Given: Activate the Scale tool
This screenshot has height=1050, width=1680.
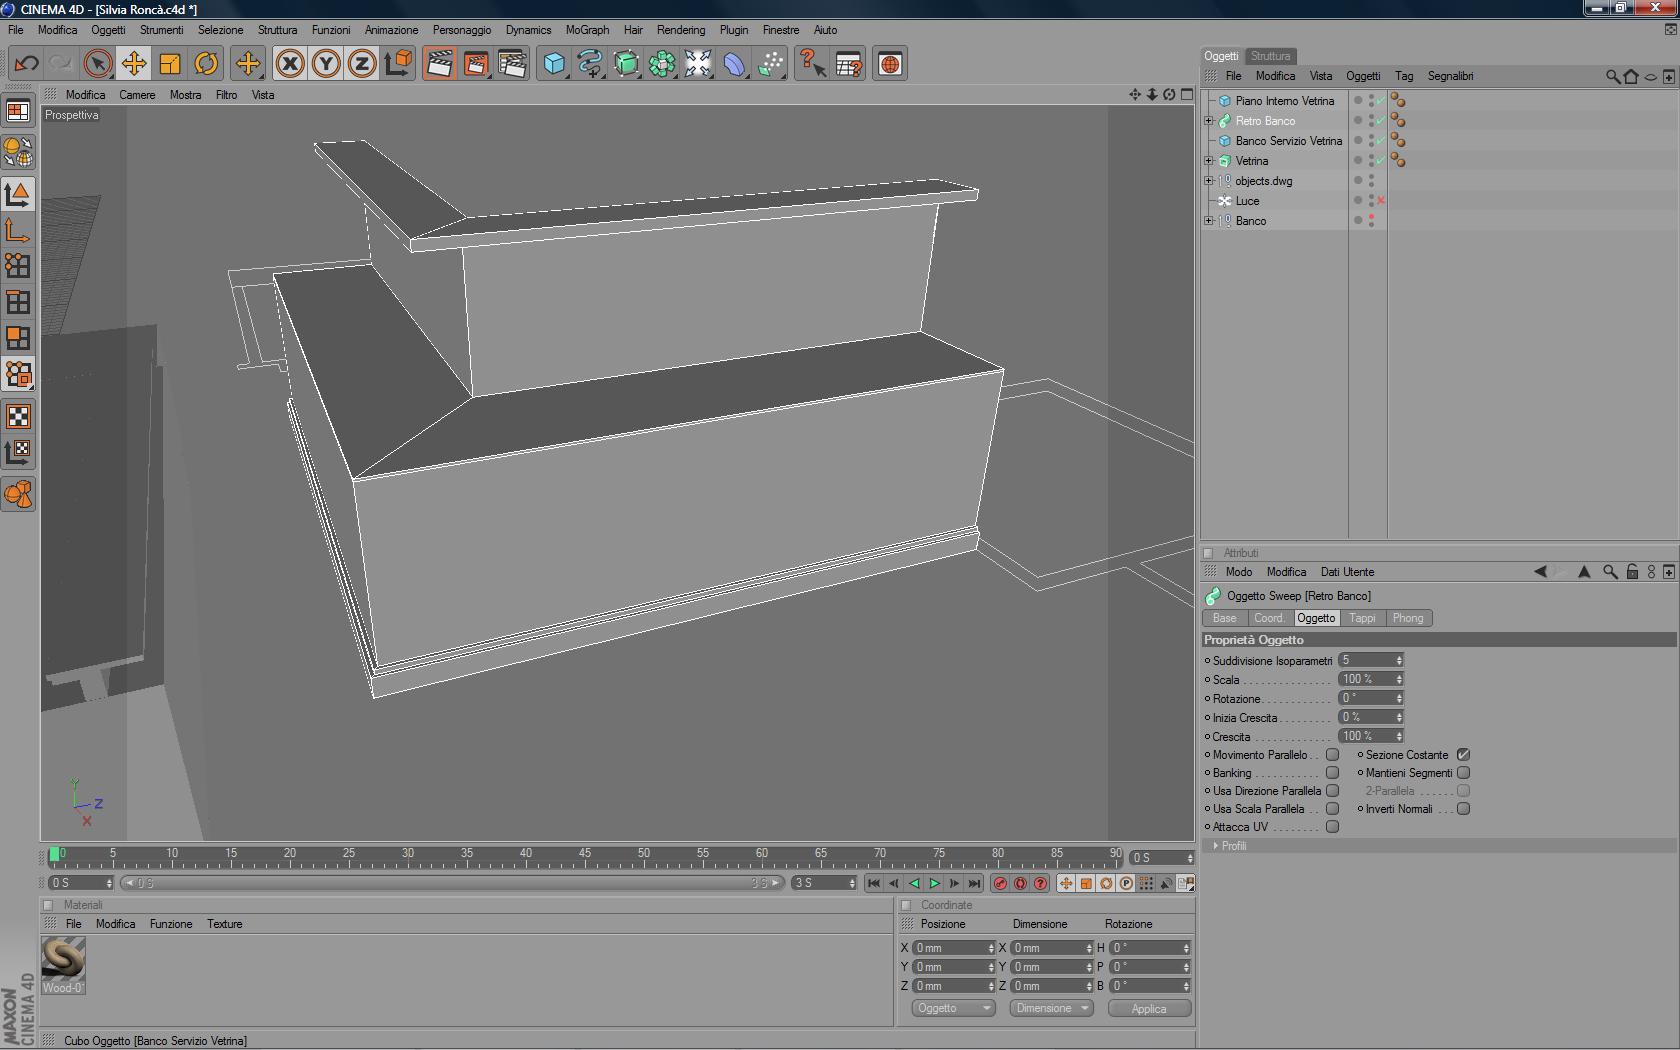Looking at the screenshot, I should (x=170, y=64).
